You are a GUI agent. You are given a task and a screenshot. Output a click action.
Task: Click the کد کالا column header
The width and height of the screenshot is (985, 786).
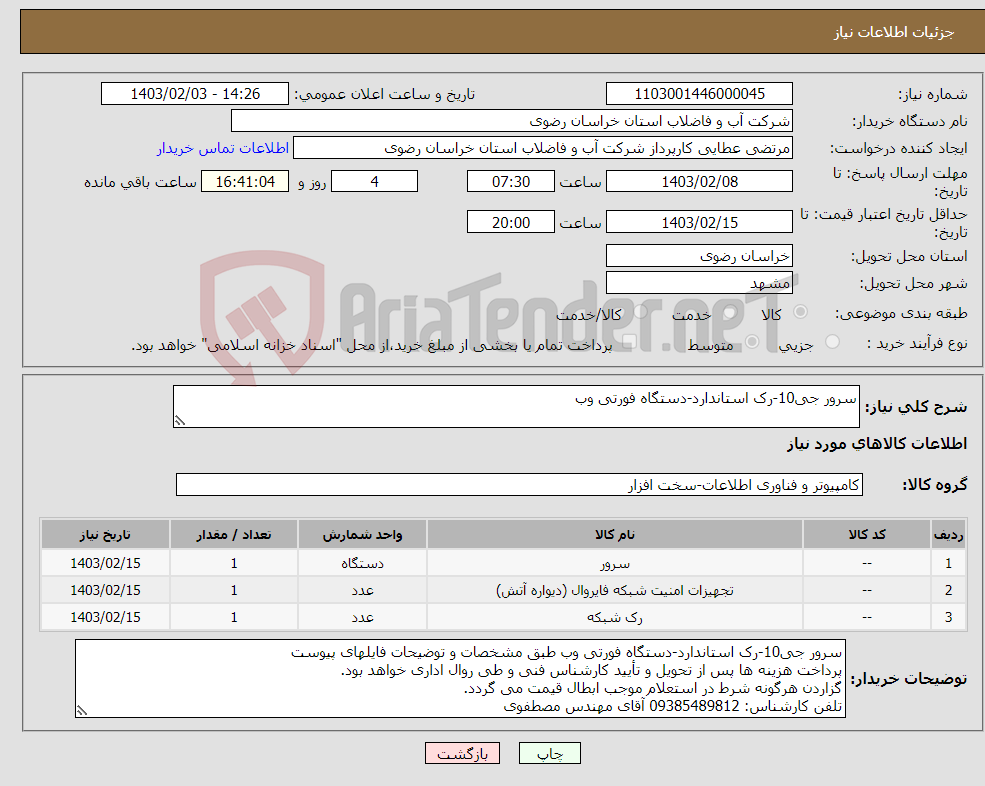(867, 535)
